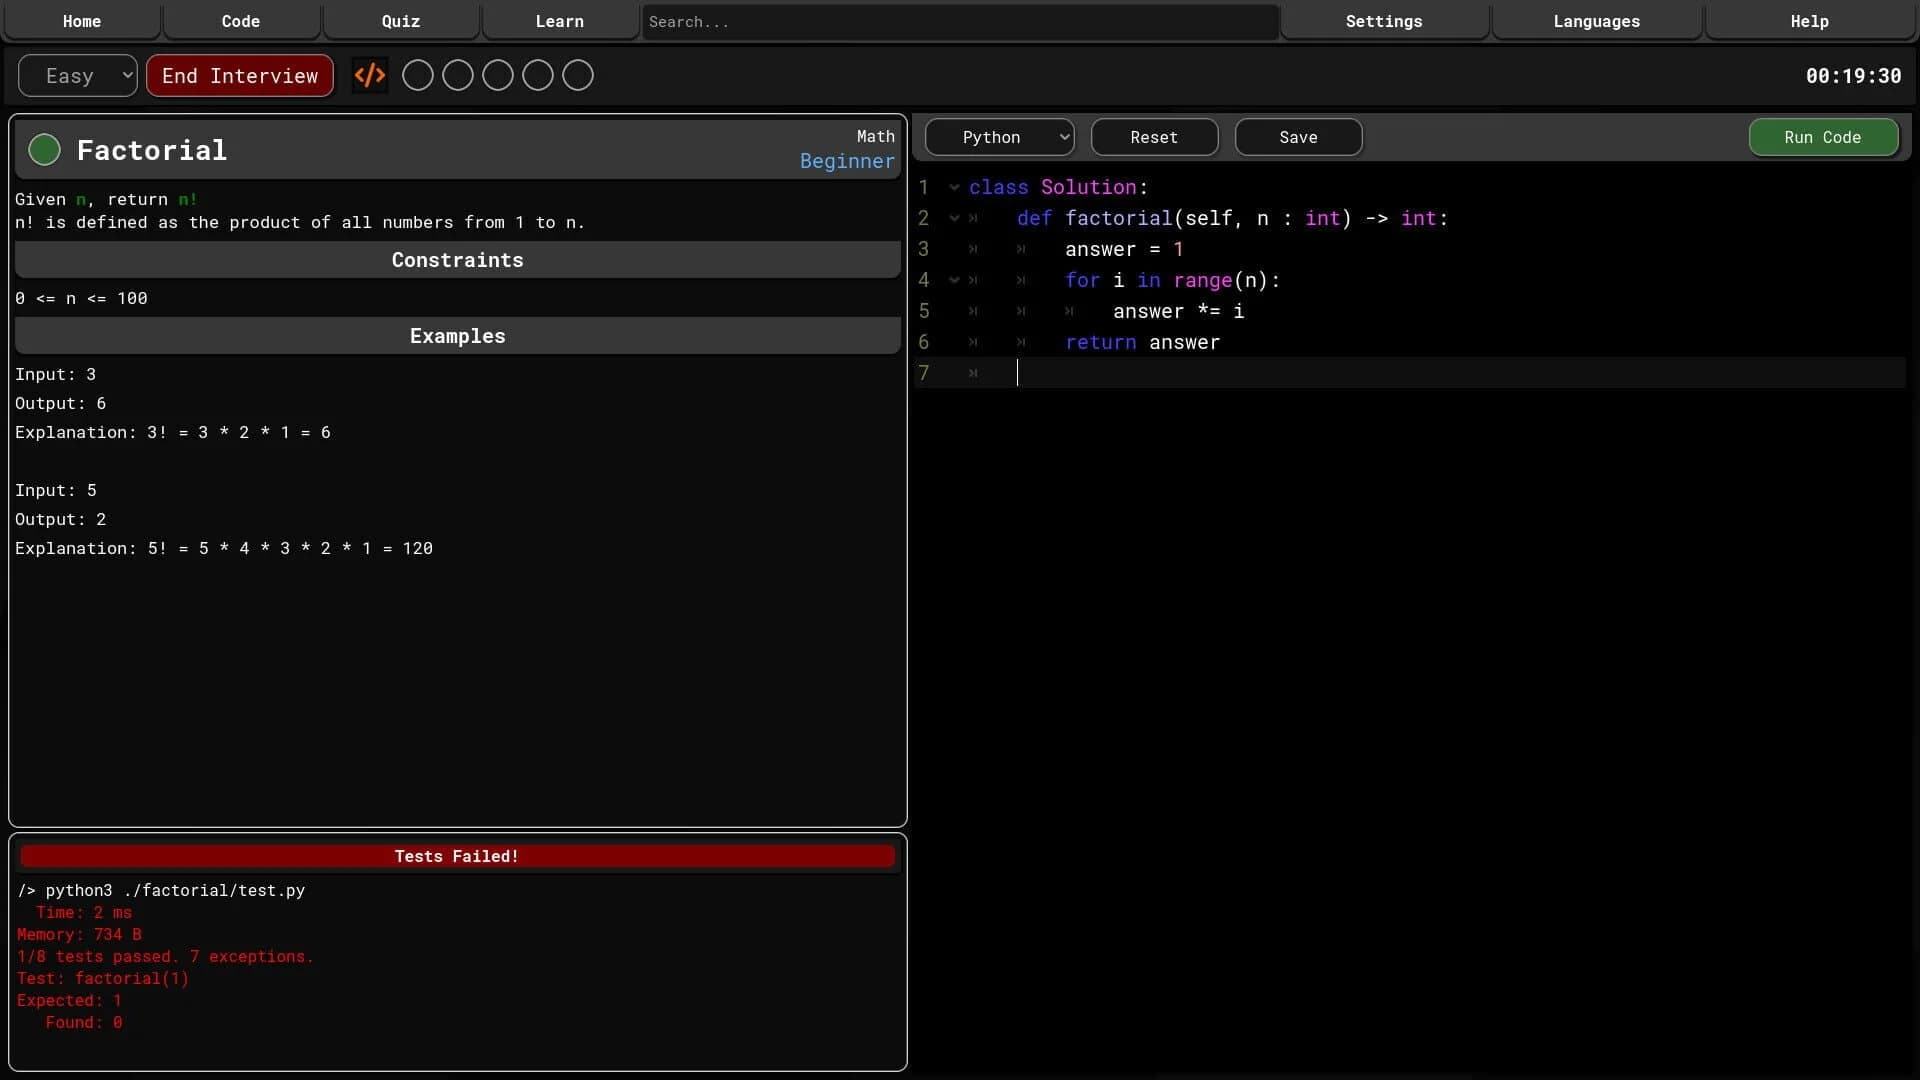
Task: Click the orange </> code editor icon
Action: [370, 75]
